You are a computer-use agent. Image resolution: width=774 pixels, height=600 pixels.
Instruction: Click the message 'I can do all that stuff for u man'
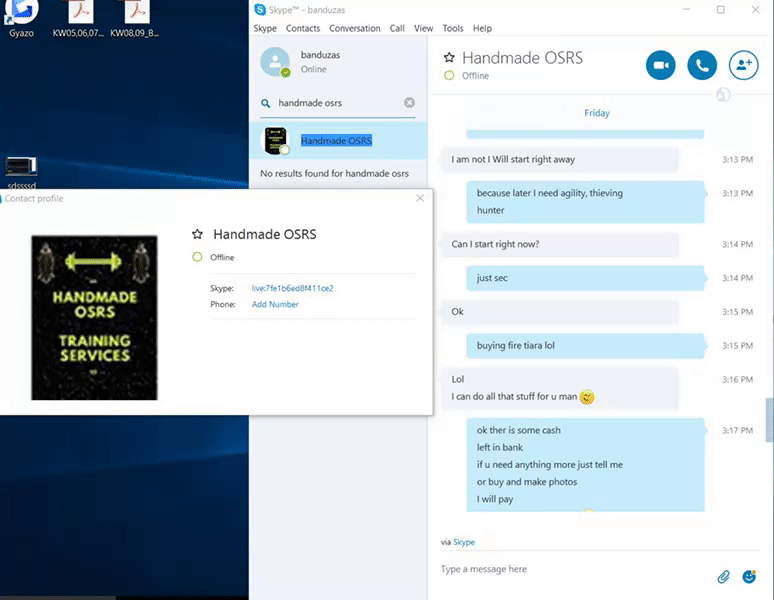point(514,397)
